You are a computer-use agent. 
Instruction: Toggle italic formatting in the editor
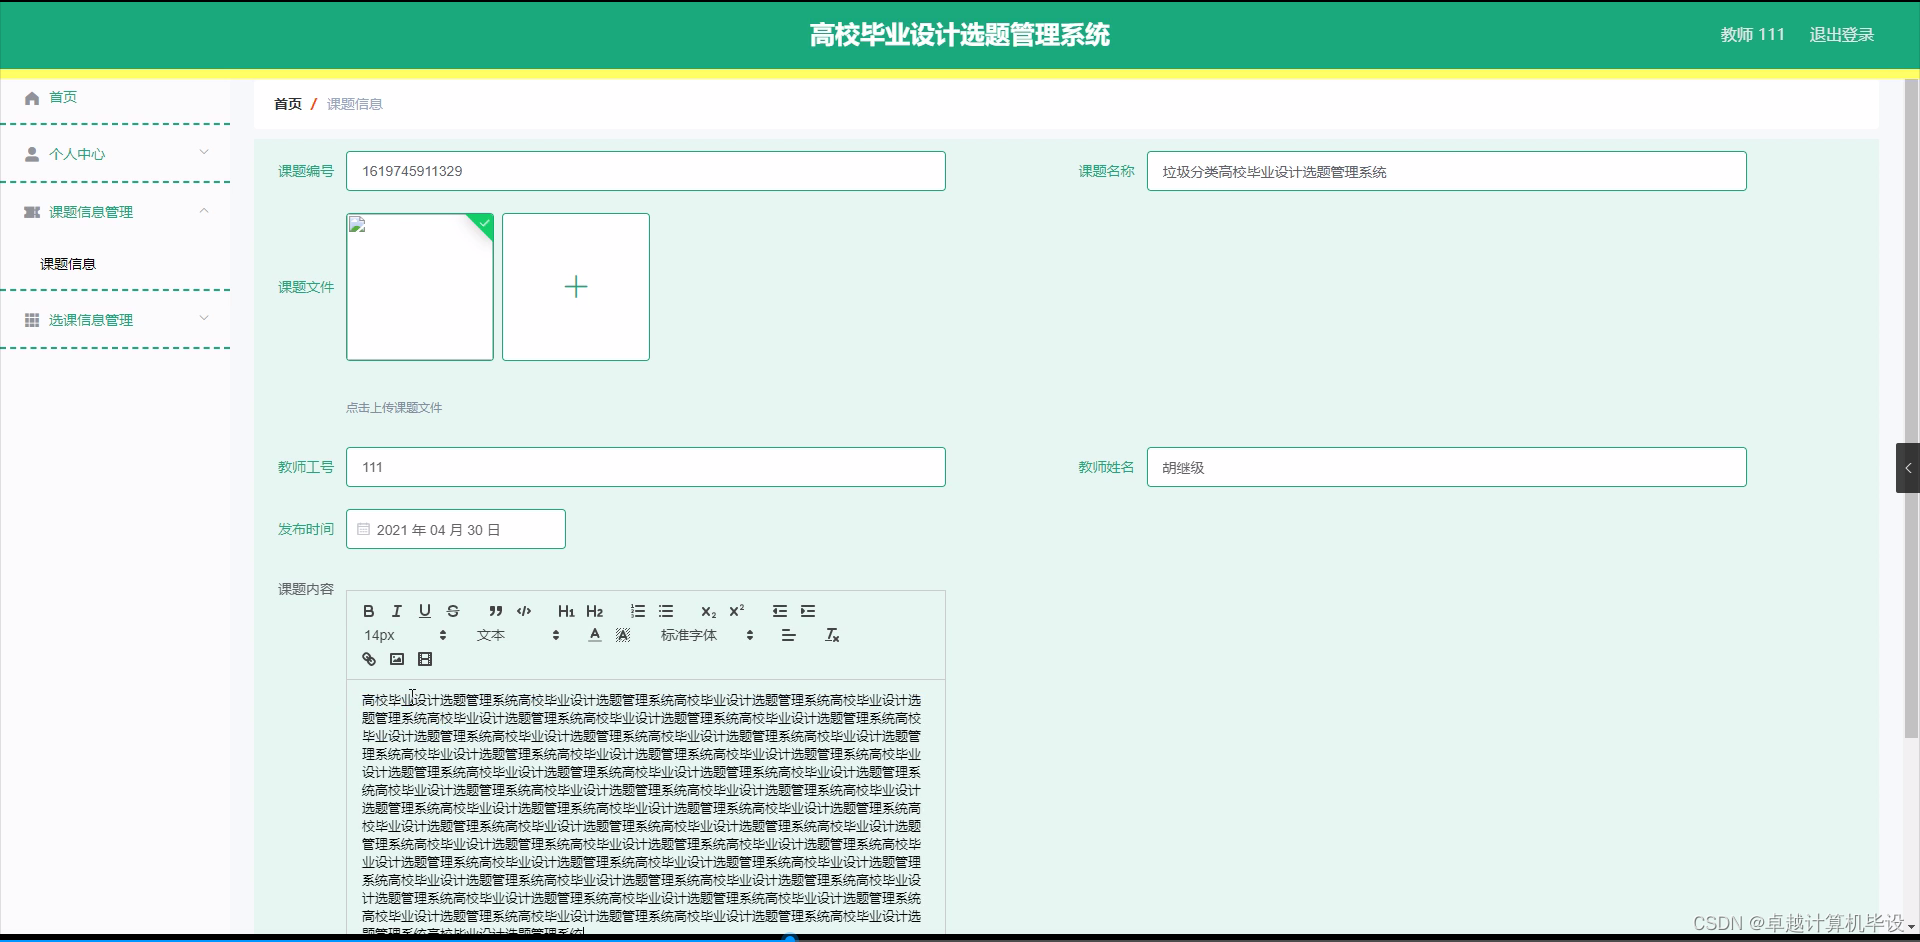(x=396, y=611)
